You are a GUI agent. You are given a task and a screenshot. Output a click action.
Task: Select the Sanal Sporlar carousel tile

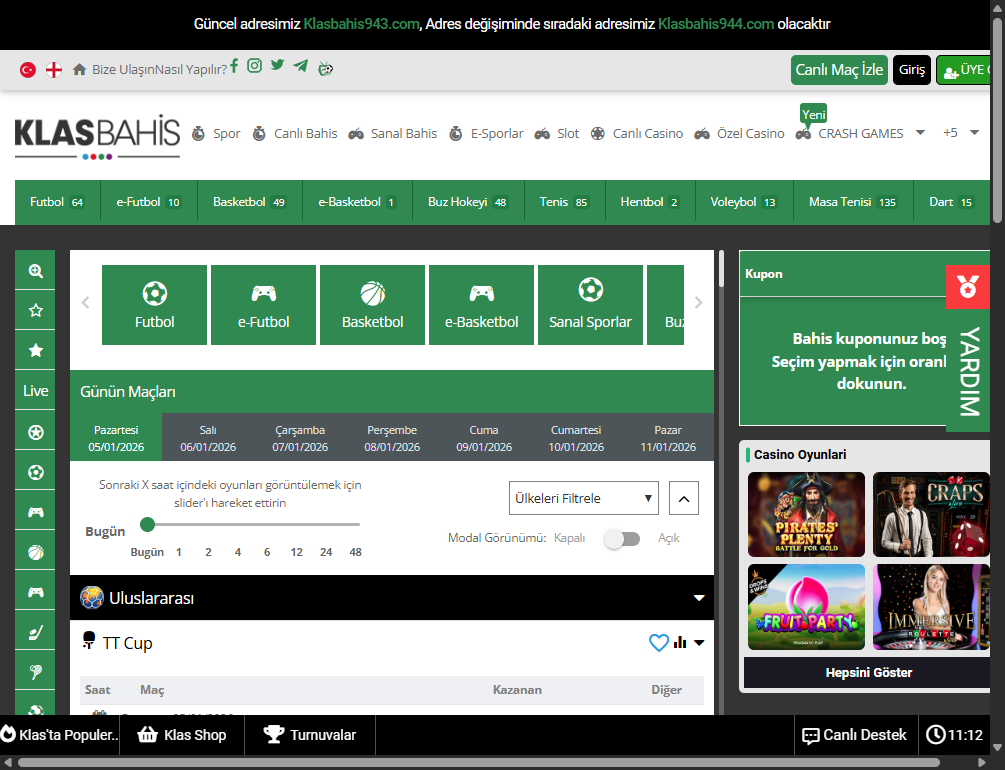click(590, 305)
